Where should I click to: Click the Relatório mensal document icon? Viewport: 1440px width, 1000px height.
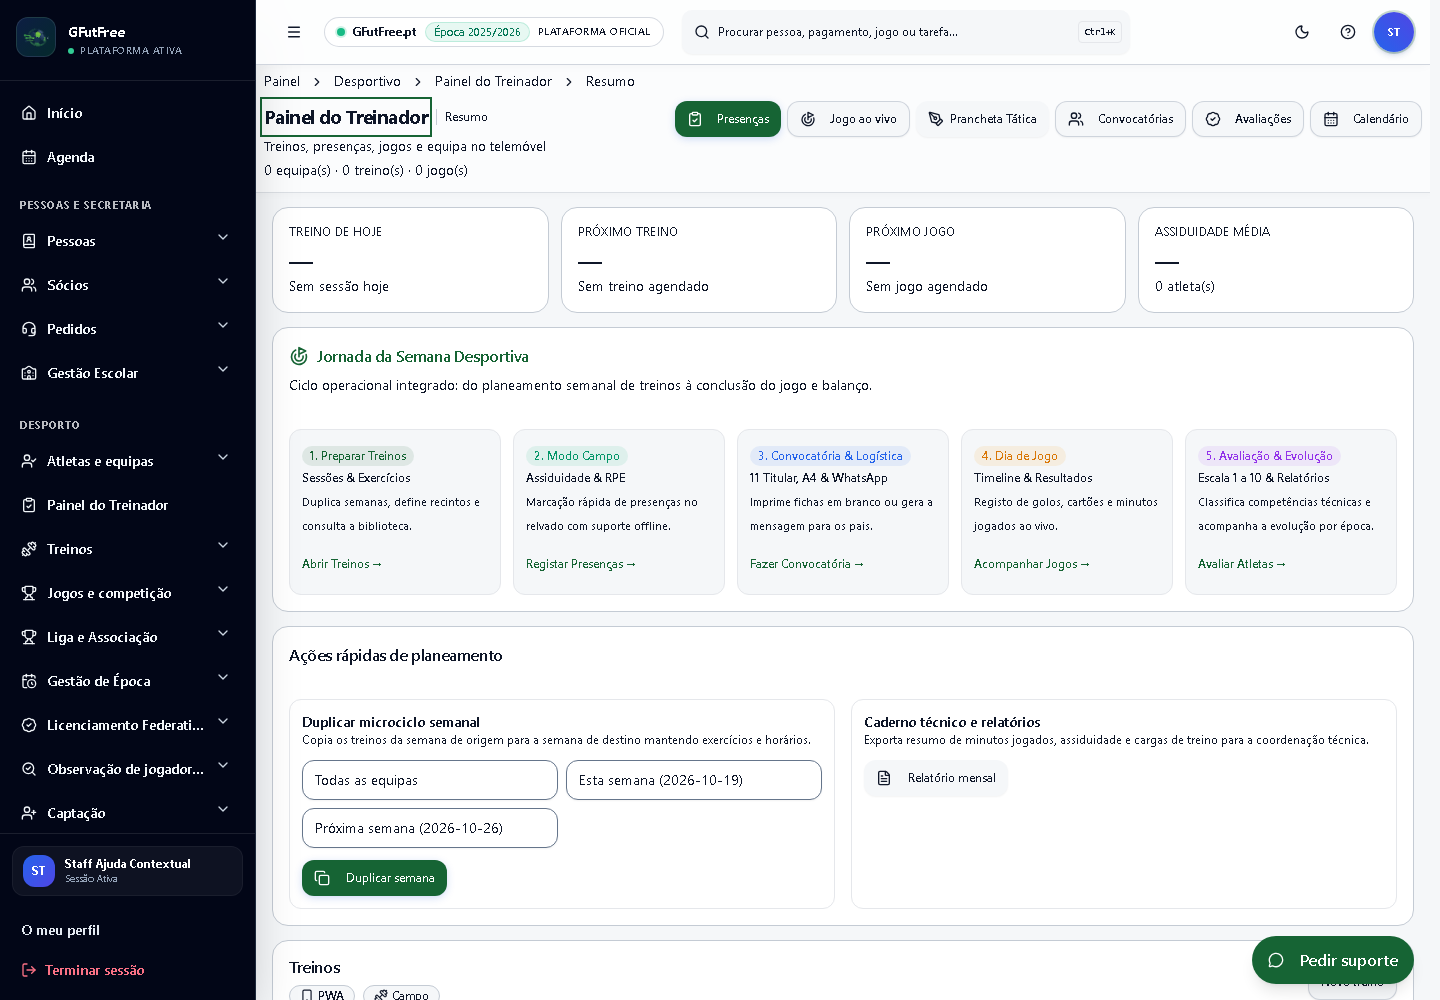pyautogui.click(x=884, y=778)
